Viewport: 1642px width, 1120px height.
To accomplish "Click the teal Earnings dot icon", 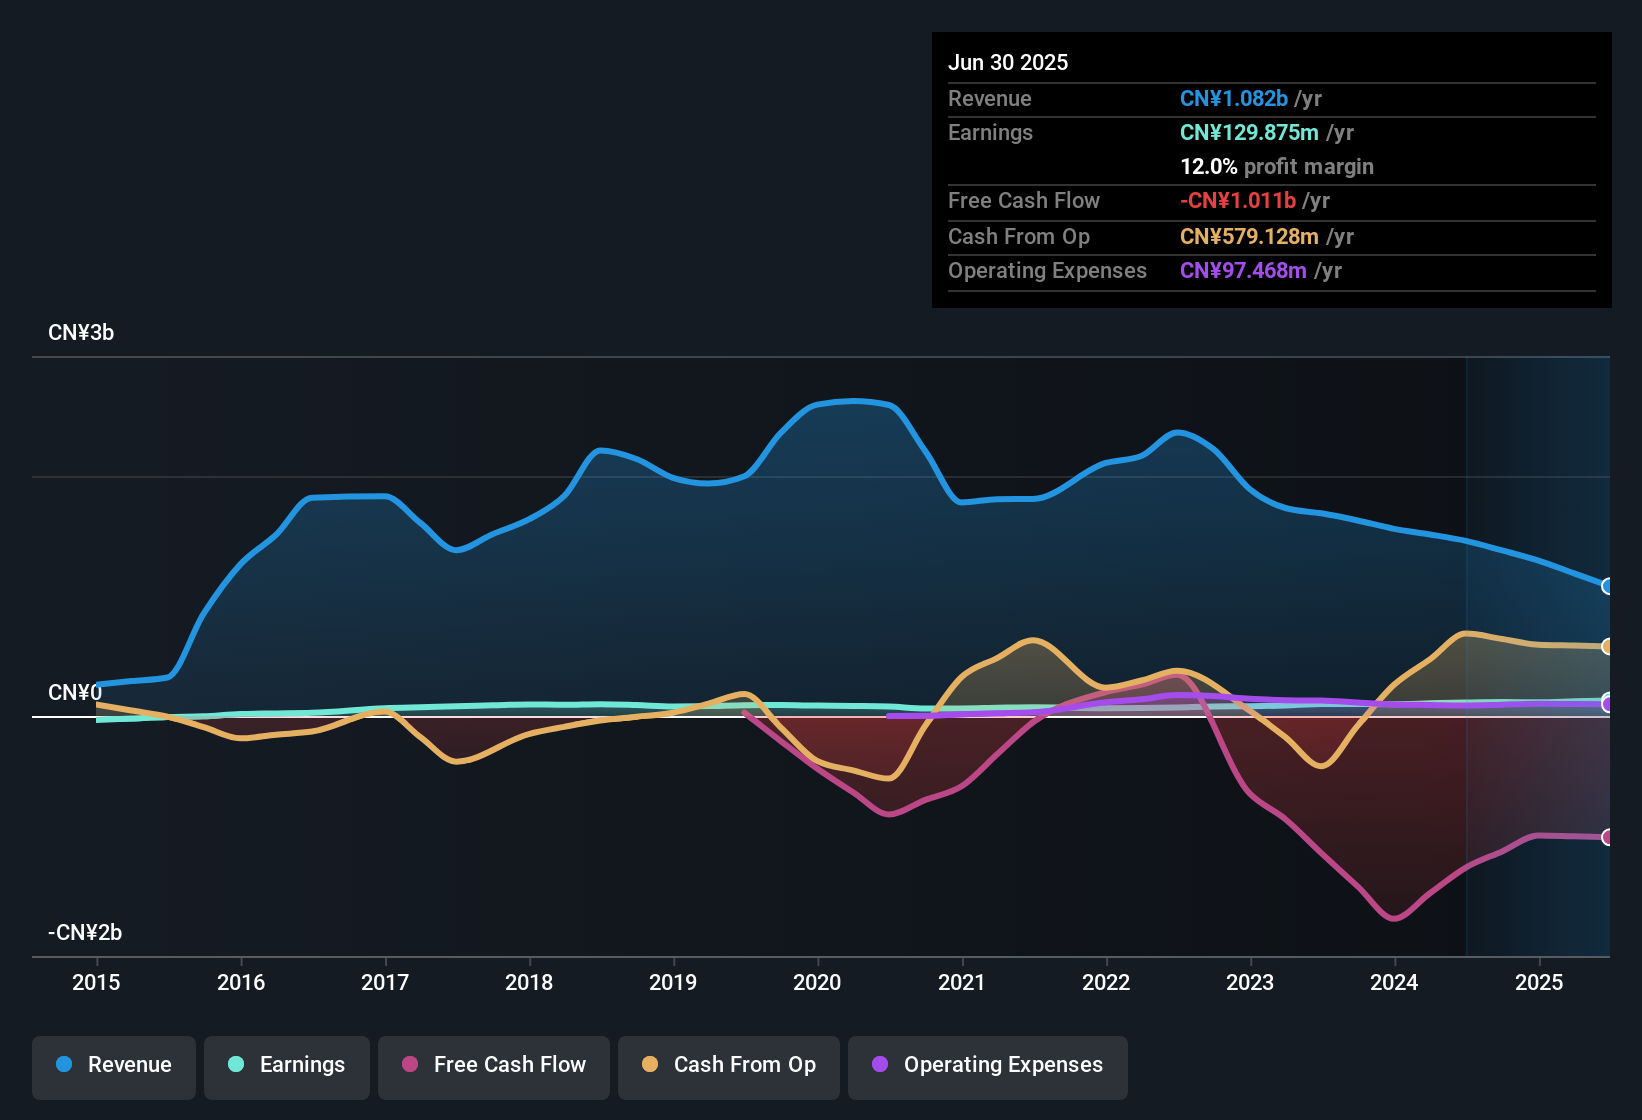I will [x=236, y=1065].
